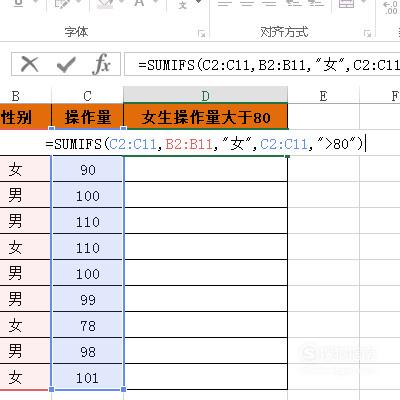The width and height of the screenshot is (400, 400).
Task: Click the in-cell SUMIFS formula being edited
Action: (x=205, y=144)
